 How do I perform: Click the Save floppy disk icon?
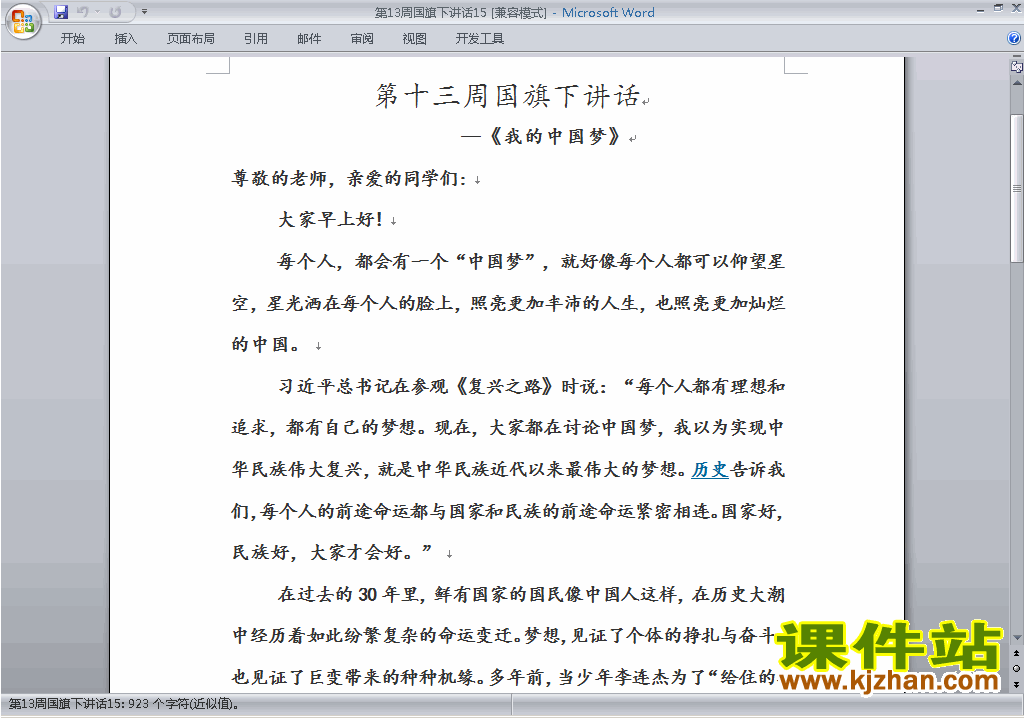61,12
